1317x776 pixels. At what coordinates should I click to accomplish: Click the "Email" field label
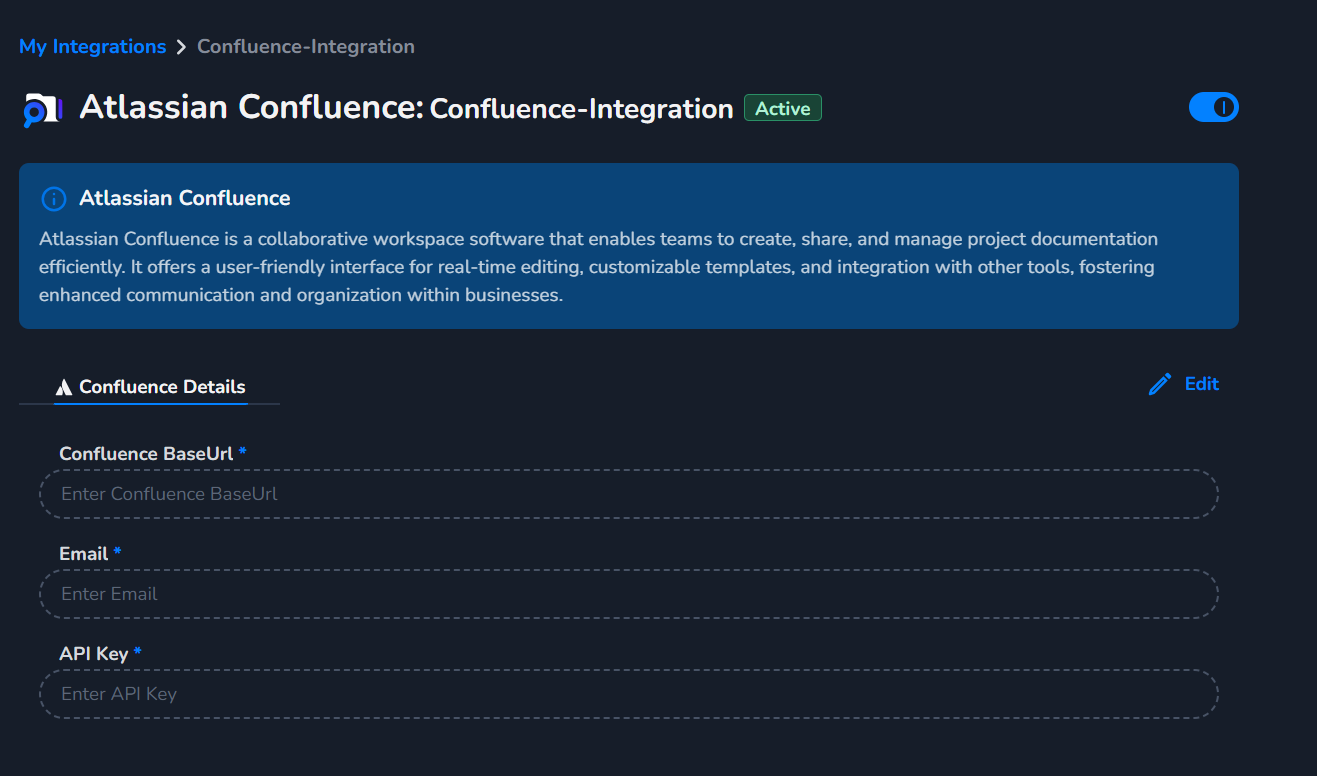pyautogui.click(x=84, y=554)
